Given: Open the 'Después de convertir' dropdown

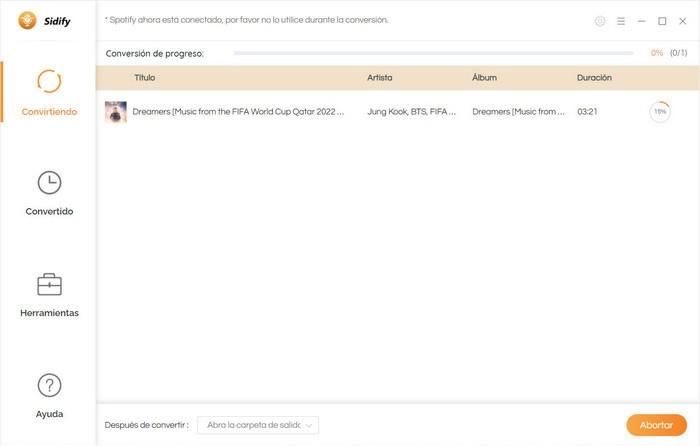Looking at the screenshot, I should tap(258, 425).
